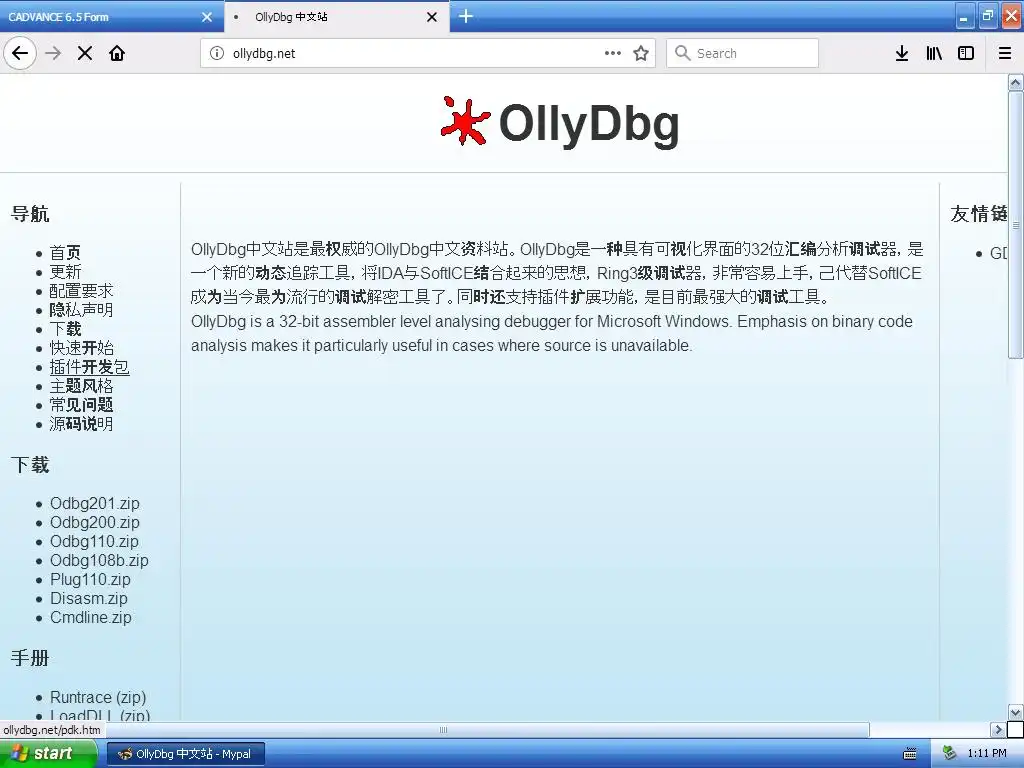Viewport: 1024px width, 768px height.
Task: Open the 快速开始 link
Action: (x=82, y=347)
